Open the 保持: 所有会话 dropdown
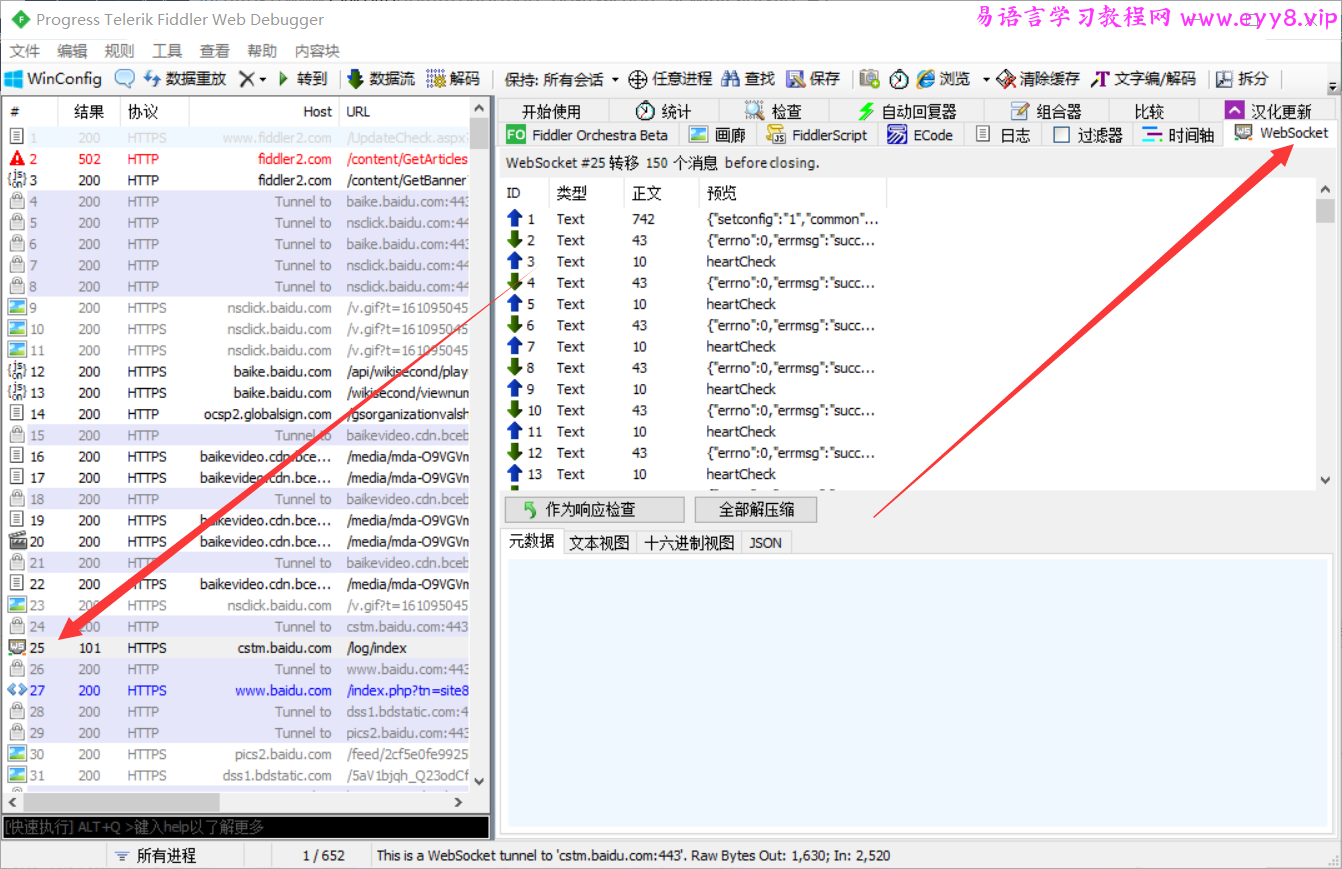The image size is (1342, 869). point(561,79)
